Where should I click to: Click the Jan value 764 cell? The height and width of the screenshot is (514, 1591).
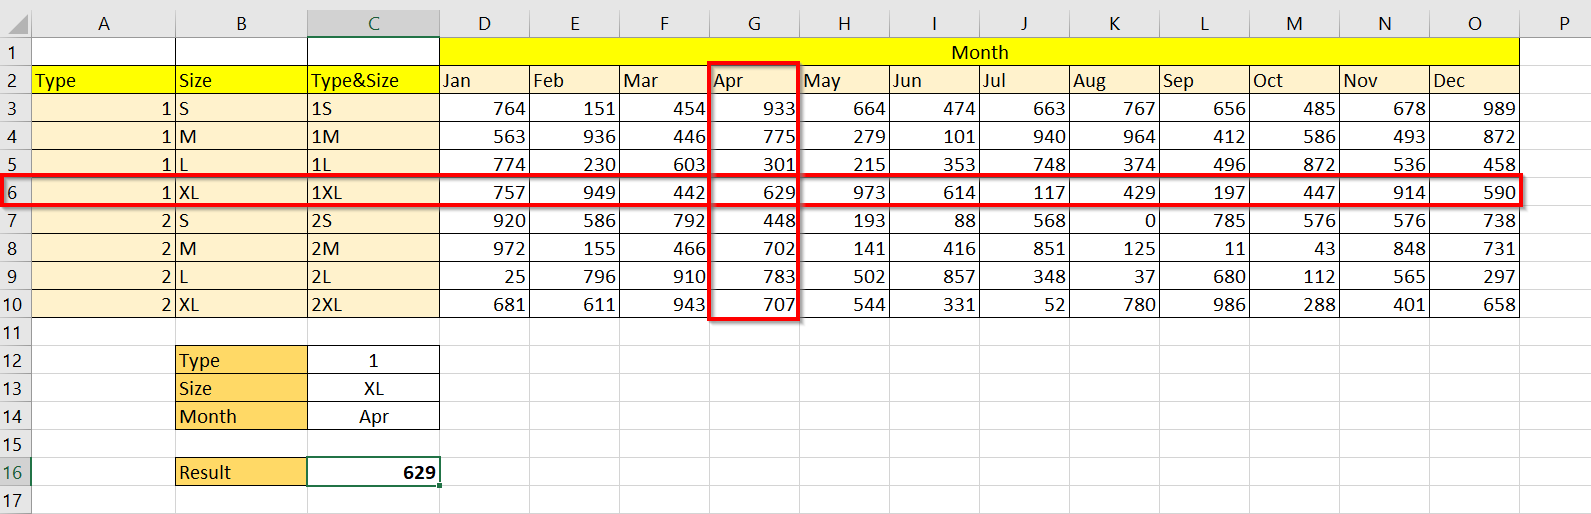click(x=484, y=108)
